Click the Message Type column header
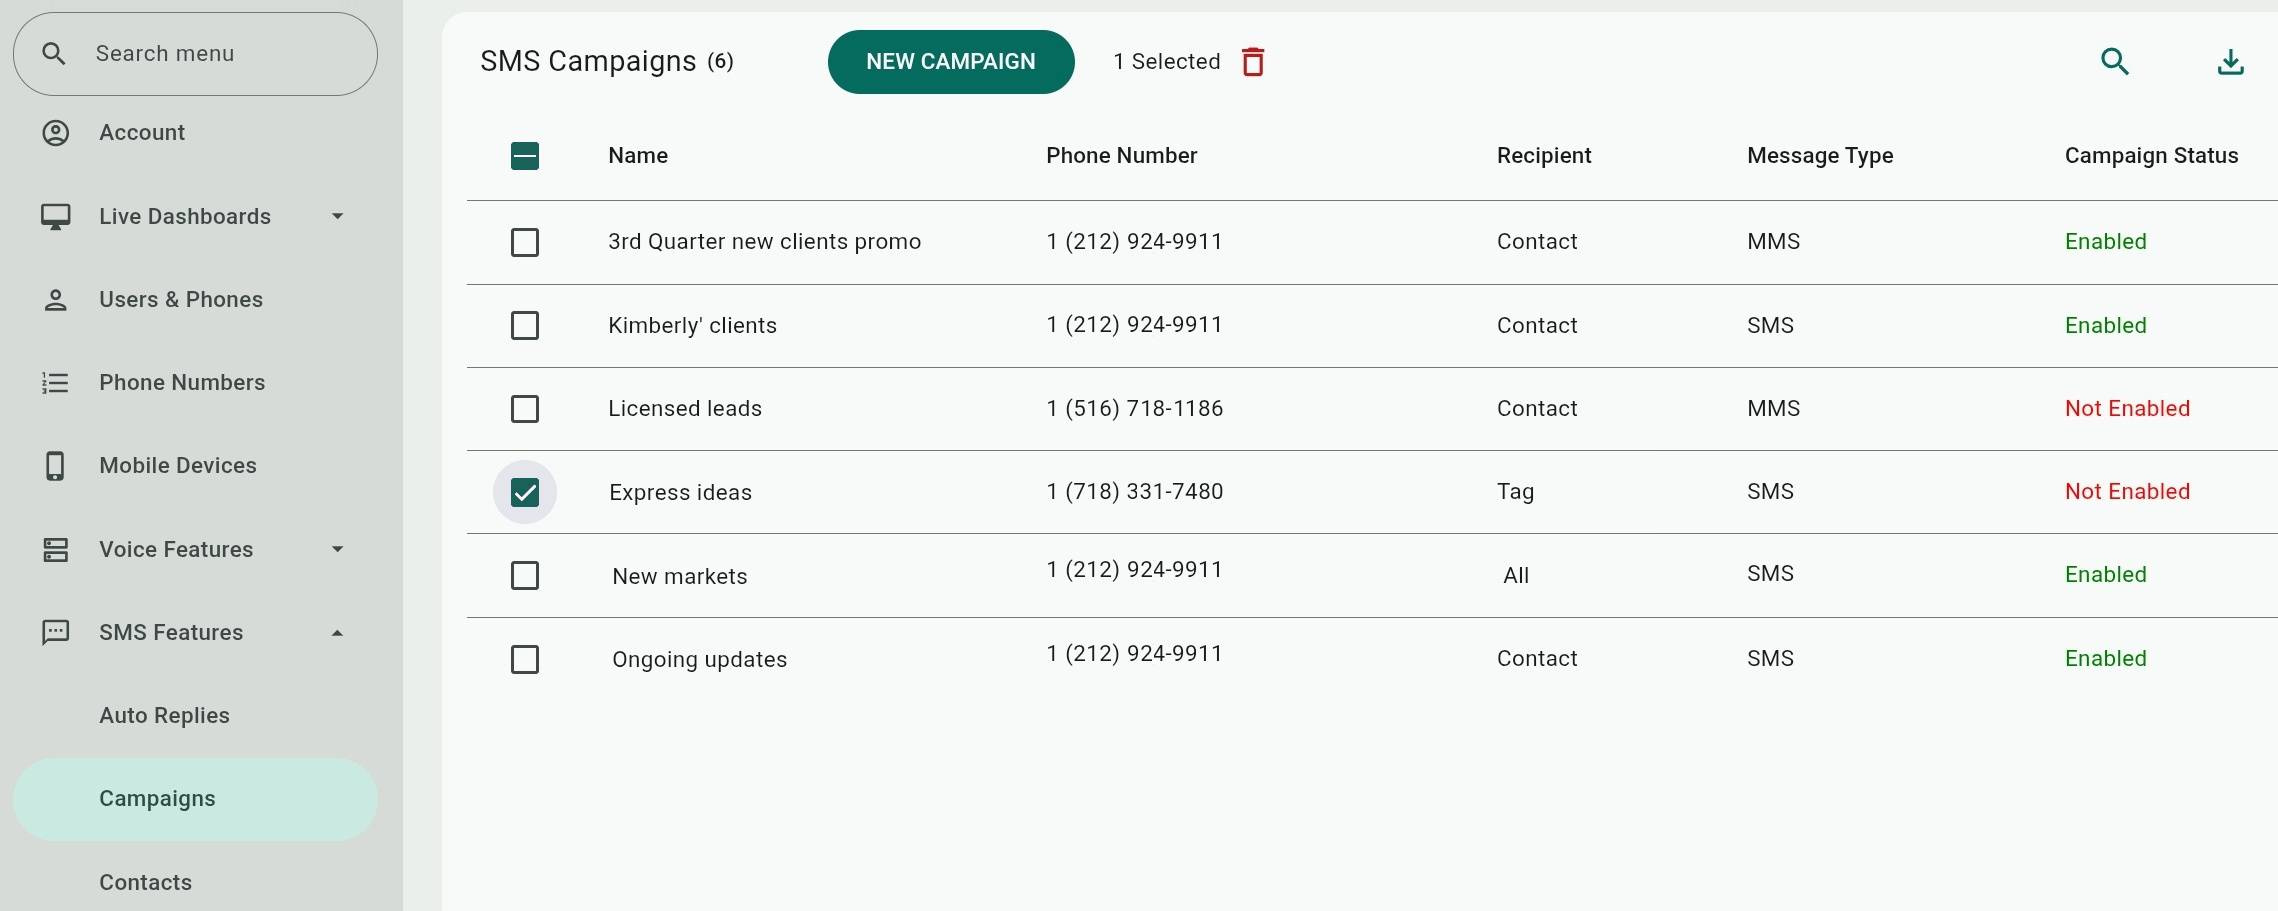Viewport: 2278px width, 911px height. tap(1820, 156)
